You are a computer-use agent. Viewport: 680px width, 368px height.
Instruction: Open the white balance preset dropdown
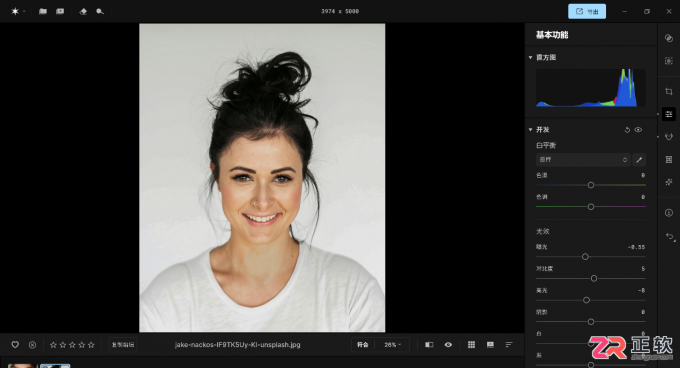pos(583,160)
